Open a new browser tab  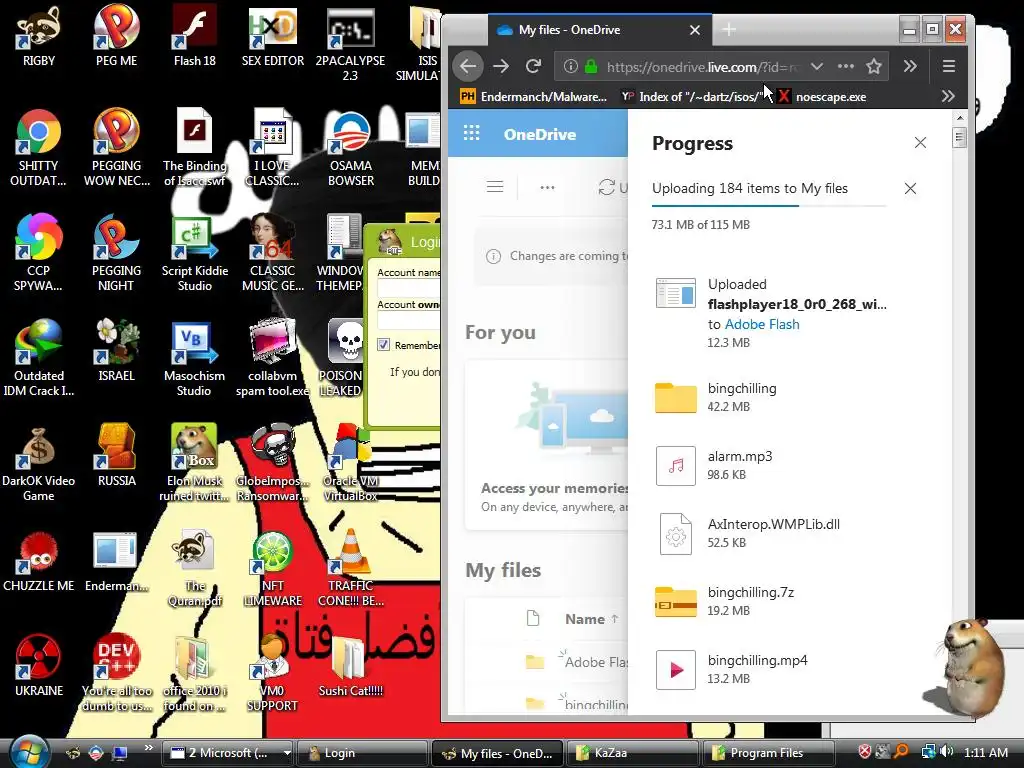(729, 29)
